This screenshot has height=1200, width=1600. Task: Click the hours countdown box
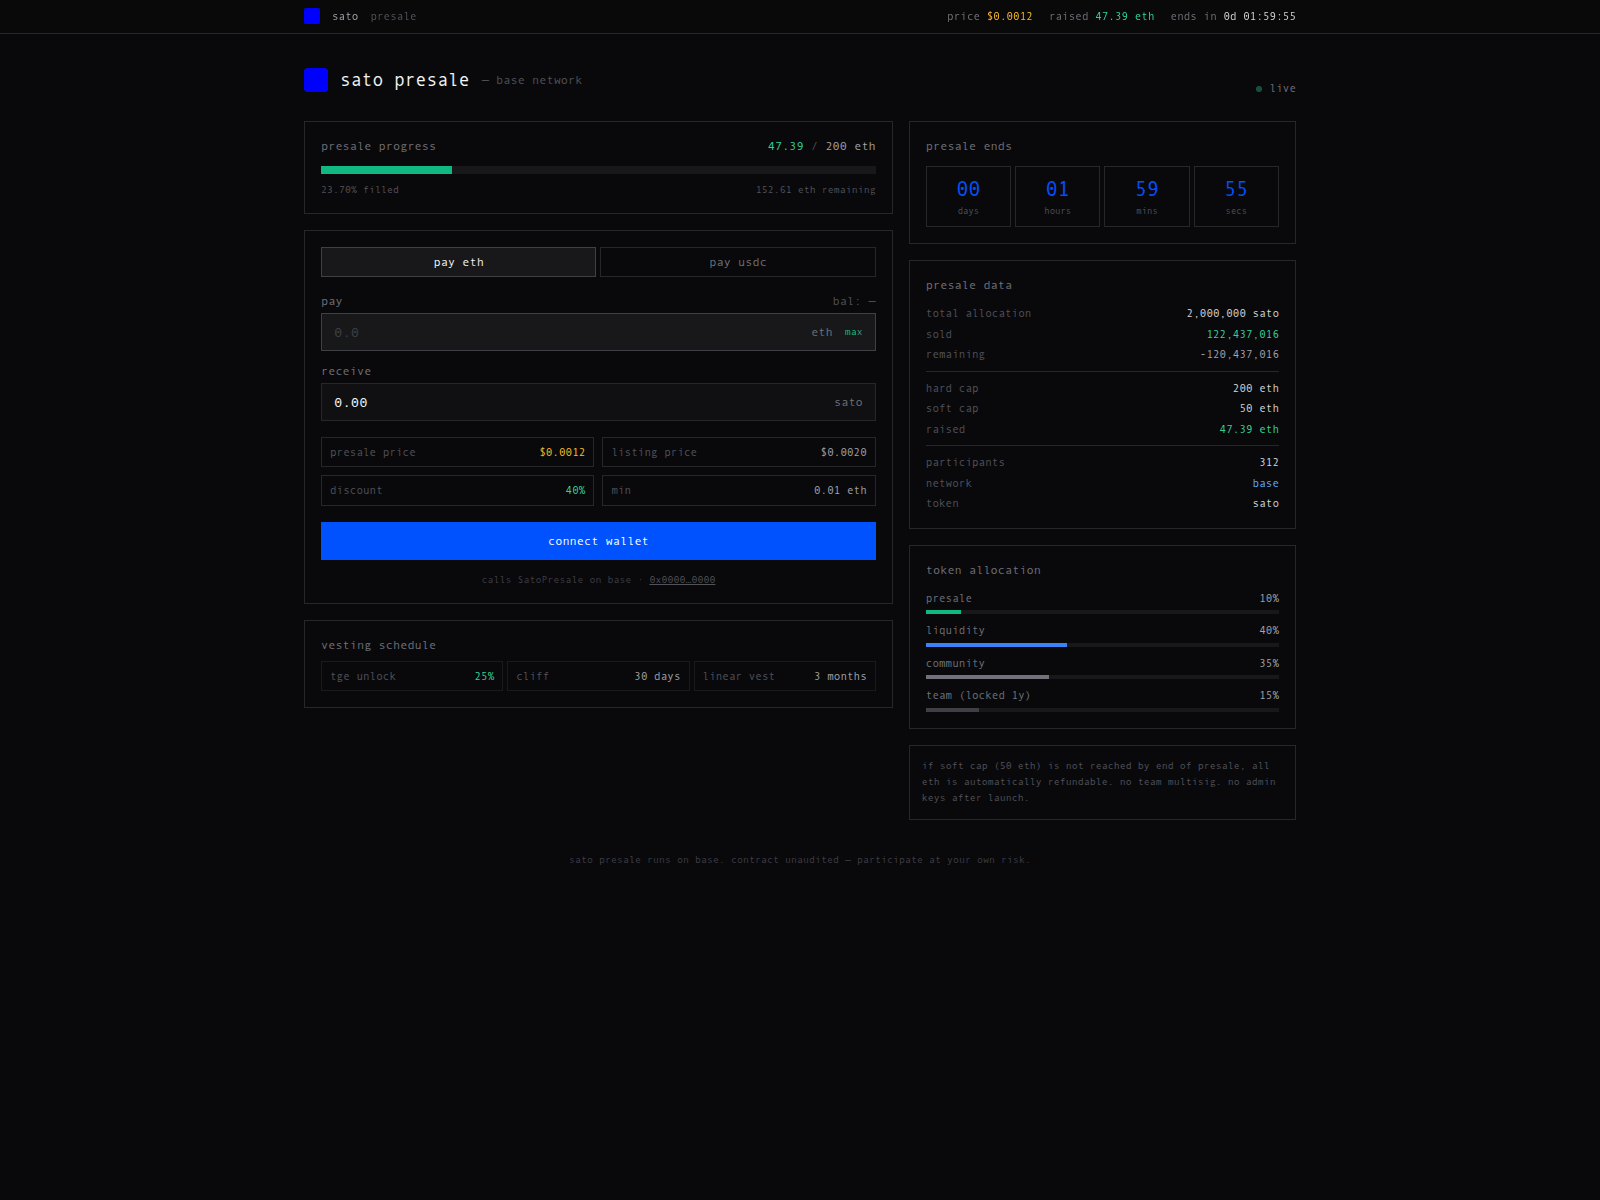tap(1057, 196)
